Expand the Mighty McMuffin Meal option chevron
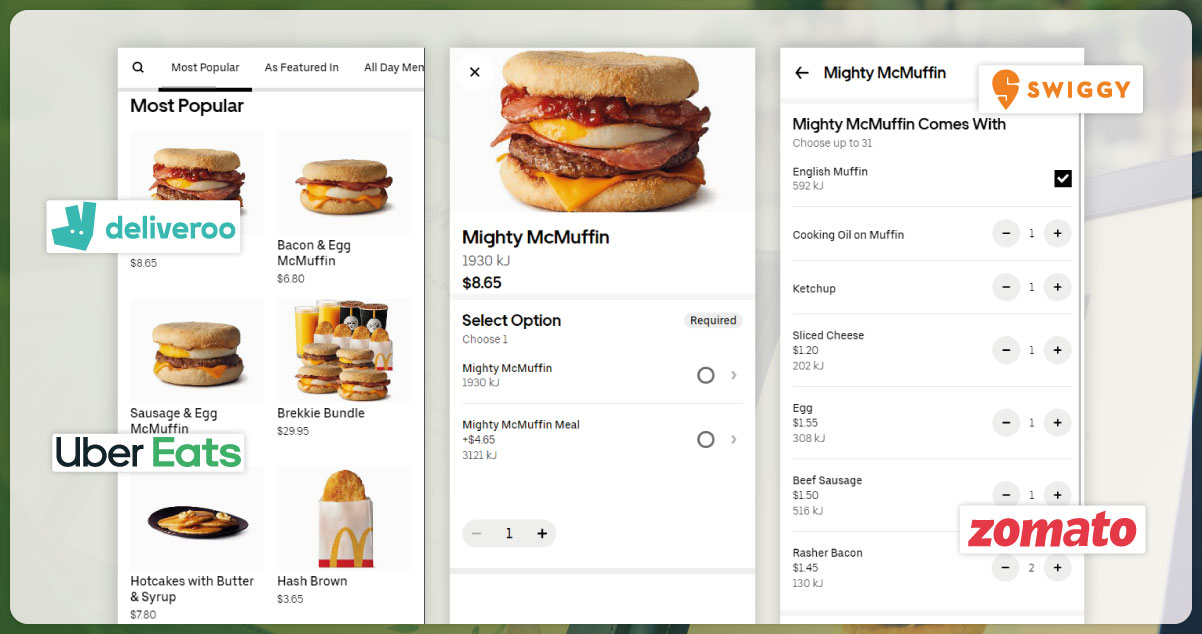The height and width of the screenshot is (634, 1202). pyautogui.click(x=734, y=439)
